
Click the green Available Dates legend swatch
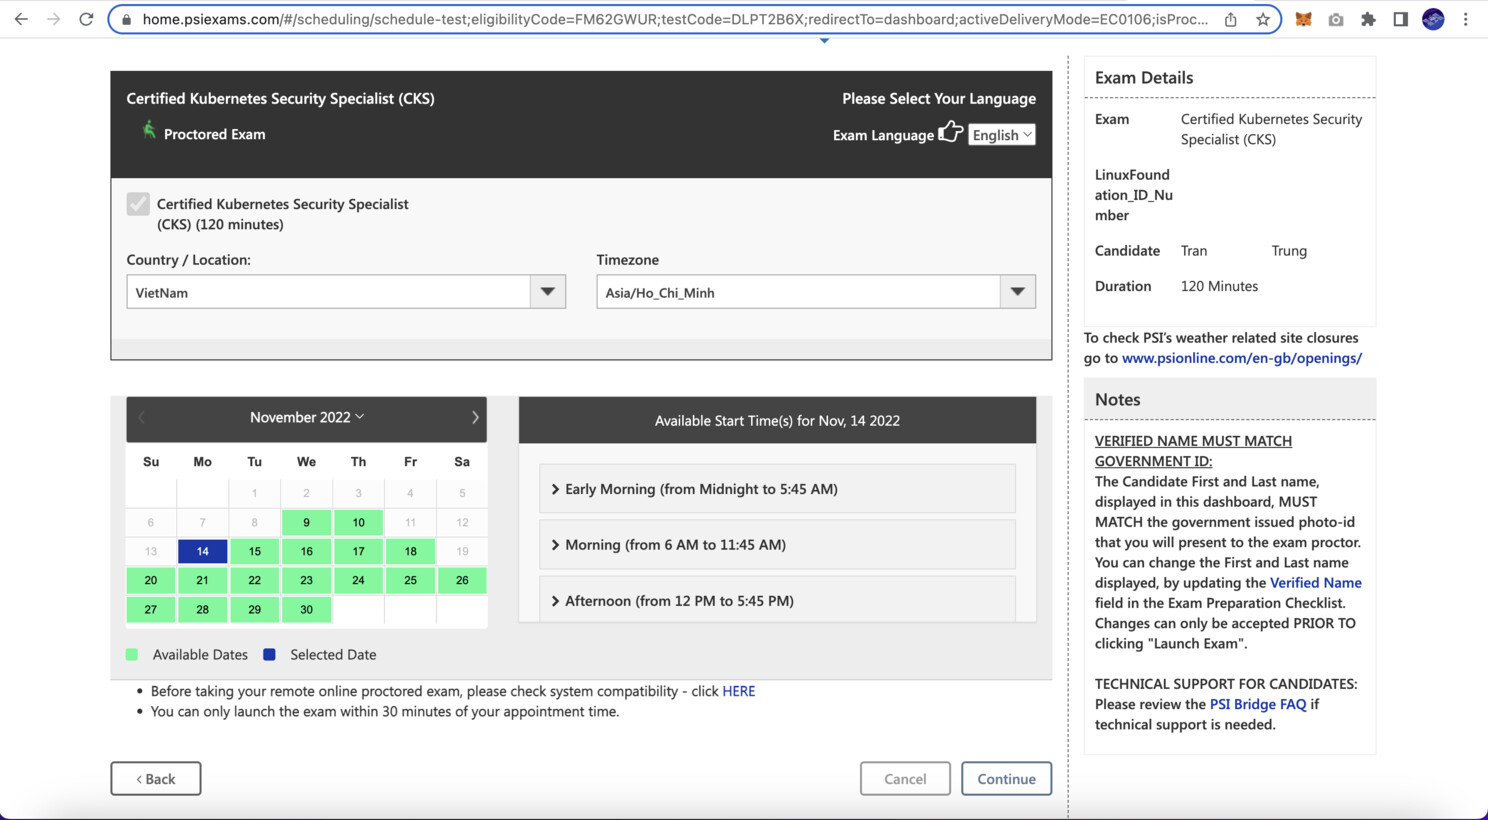132,654
